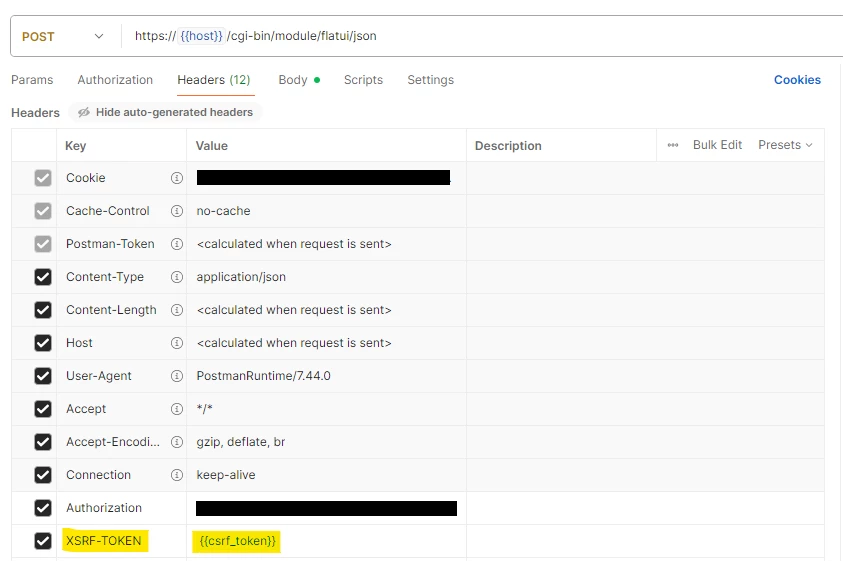Uncheck the Content-Length header

[x=43, y=310]
